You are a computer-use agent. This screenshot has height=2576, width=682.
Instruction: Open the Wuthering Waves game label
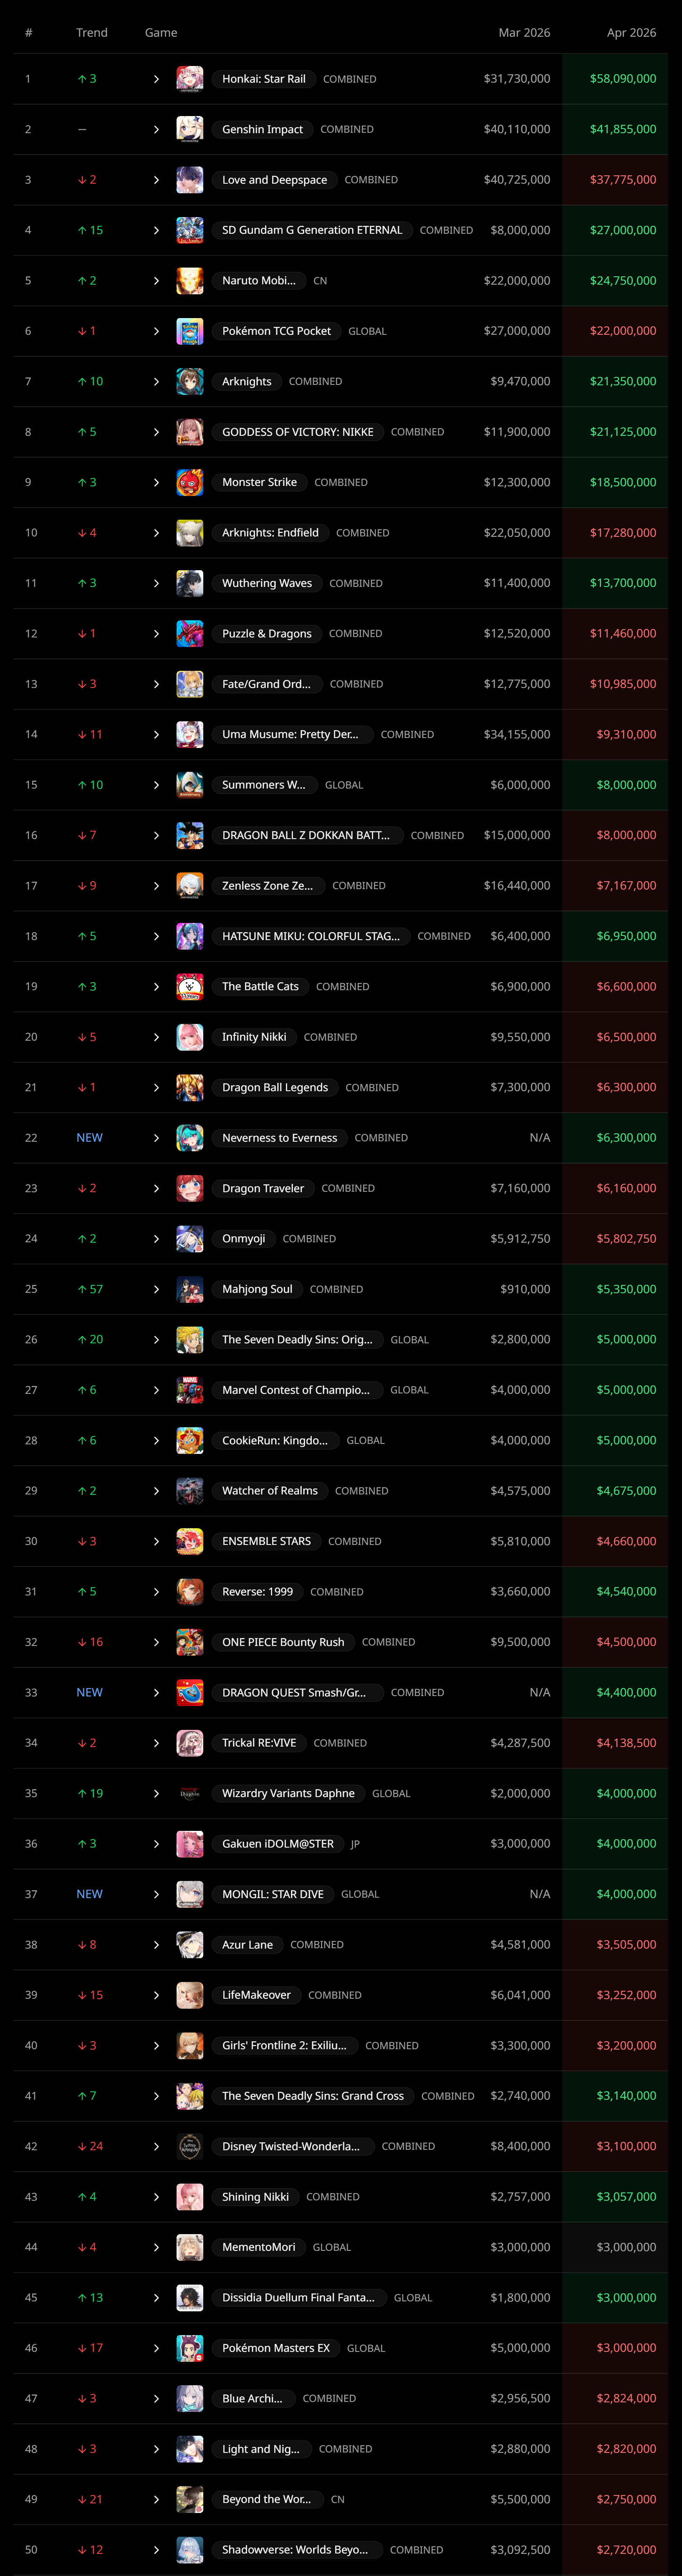point(267,583)
